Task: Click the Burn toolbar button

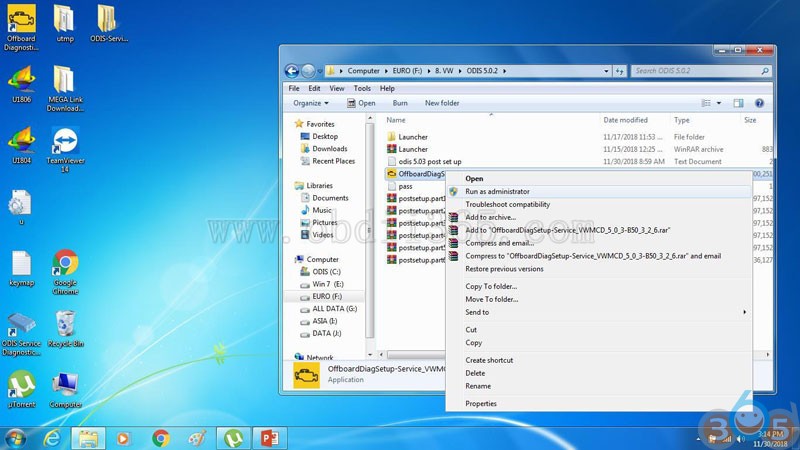Action: [400, 103]
